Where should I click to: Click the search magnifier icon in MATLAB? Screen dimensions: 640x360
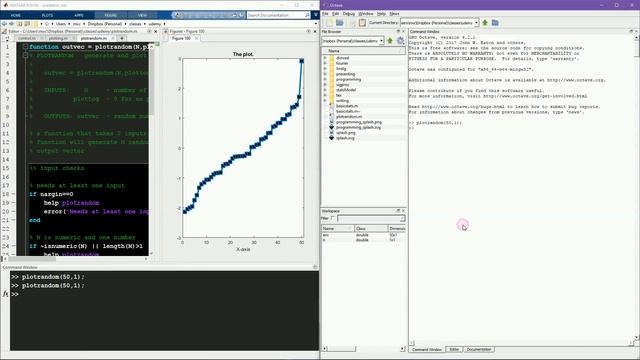[307, 15]
